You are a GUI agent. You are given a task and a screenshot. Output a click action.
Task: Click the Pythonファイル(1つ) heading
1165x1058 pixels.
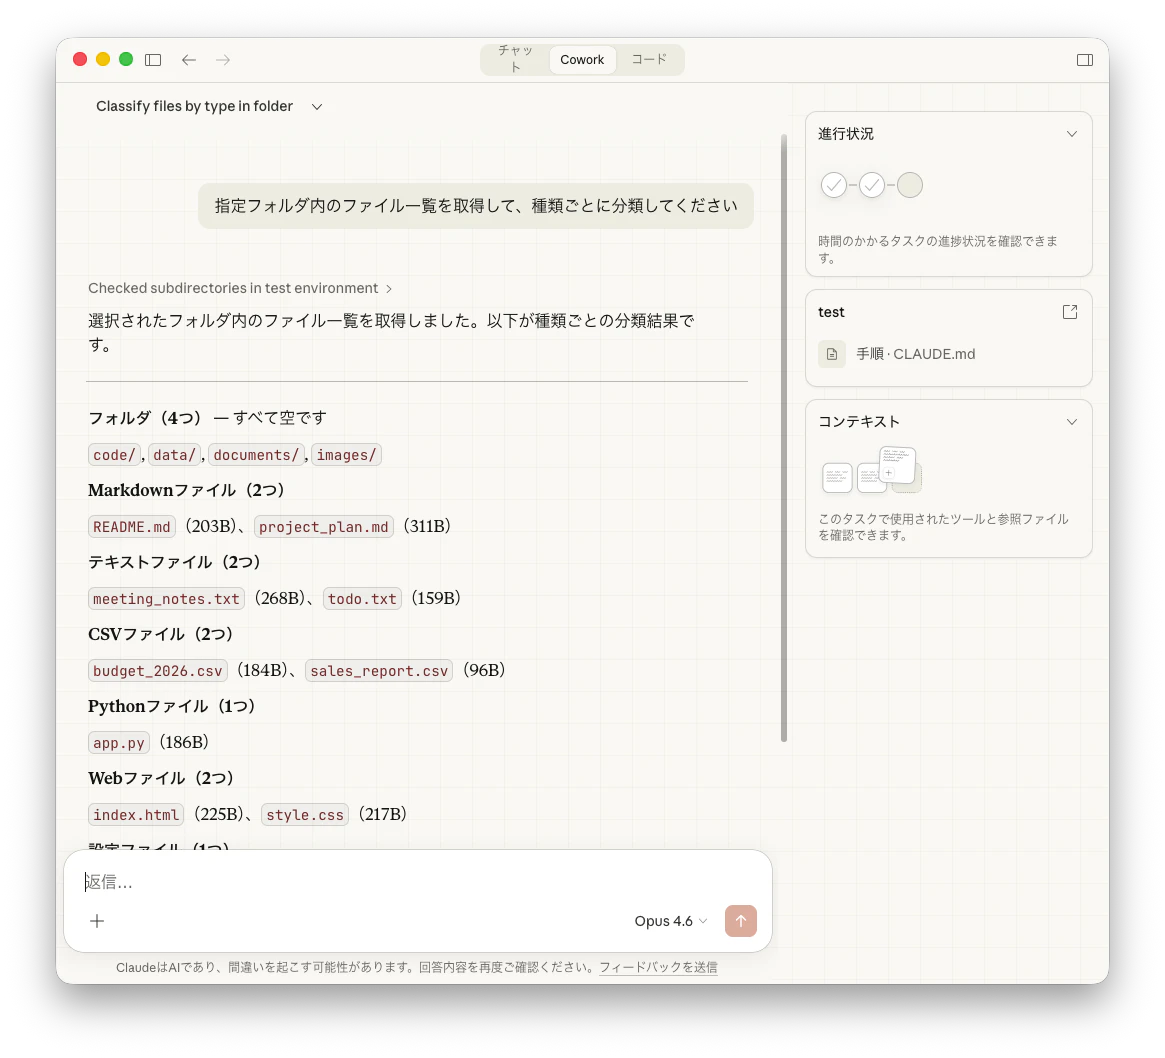[x=171, y=707]
